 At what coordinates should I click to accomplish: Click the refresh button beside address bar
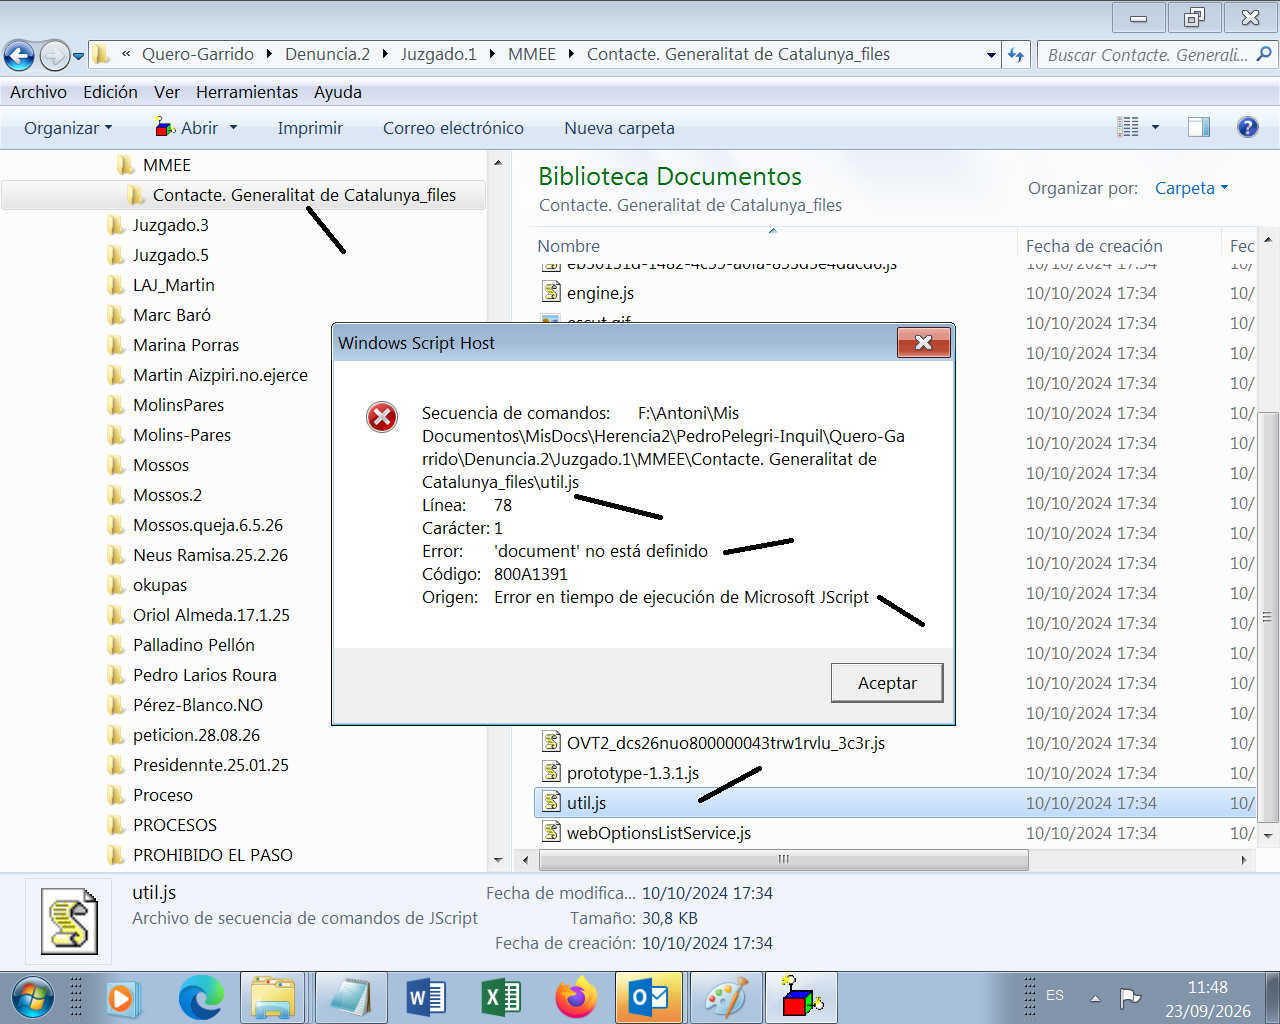tap(1016, 55)
